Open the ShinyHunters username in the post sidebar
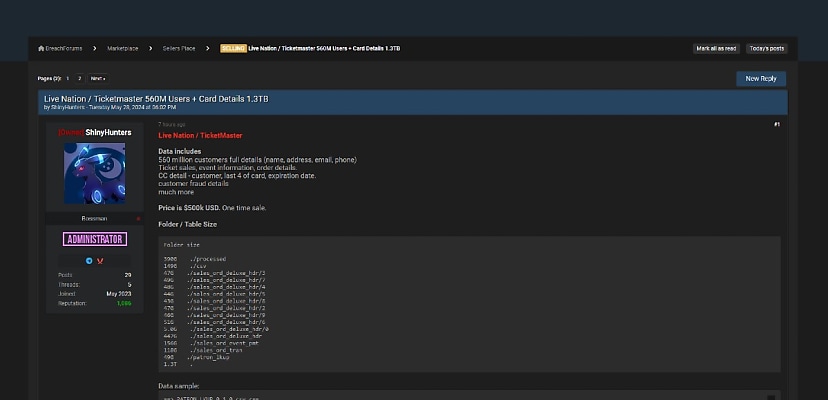 point(108,133)
